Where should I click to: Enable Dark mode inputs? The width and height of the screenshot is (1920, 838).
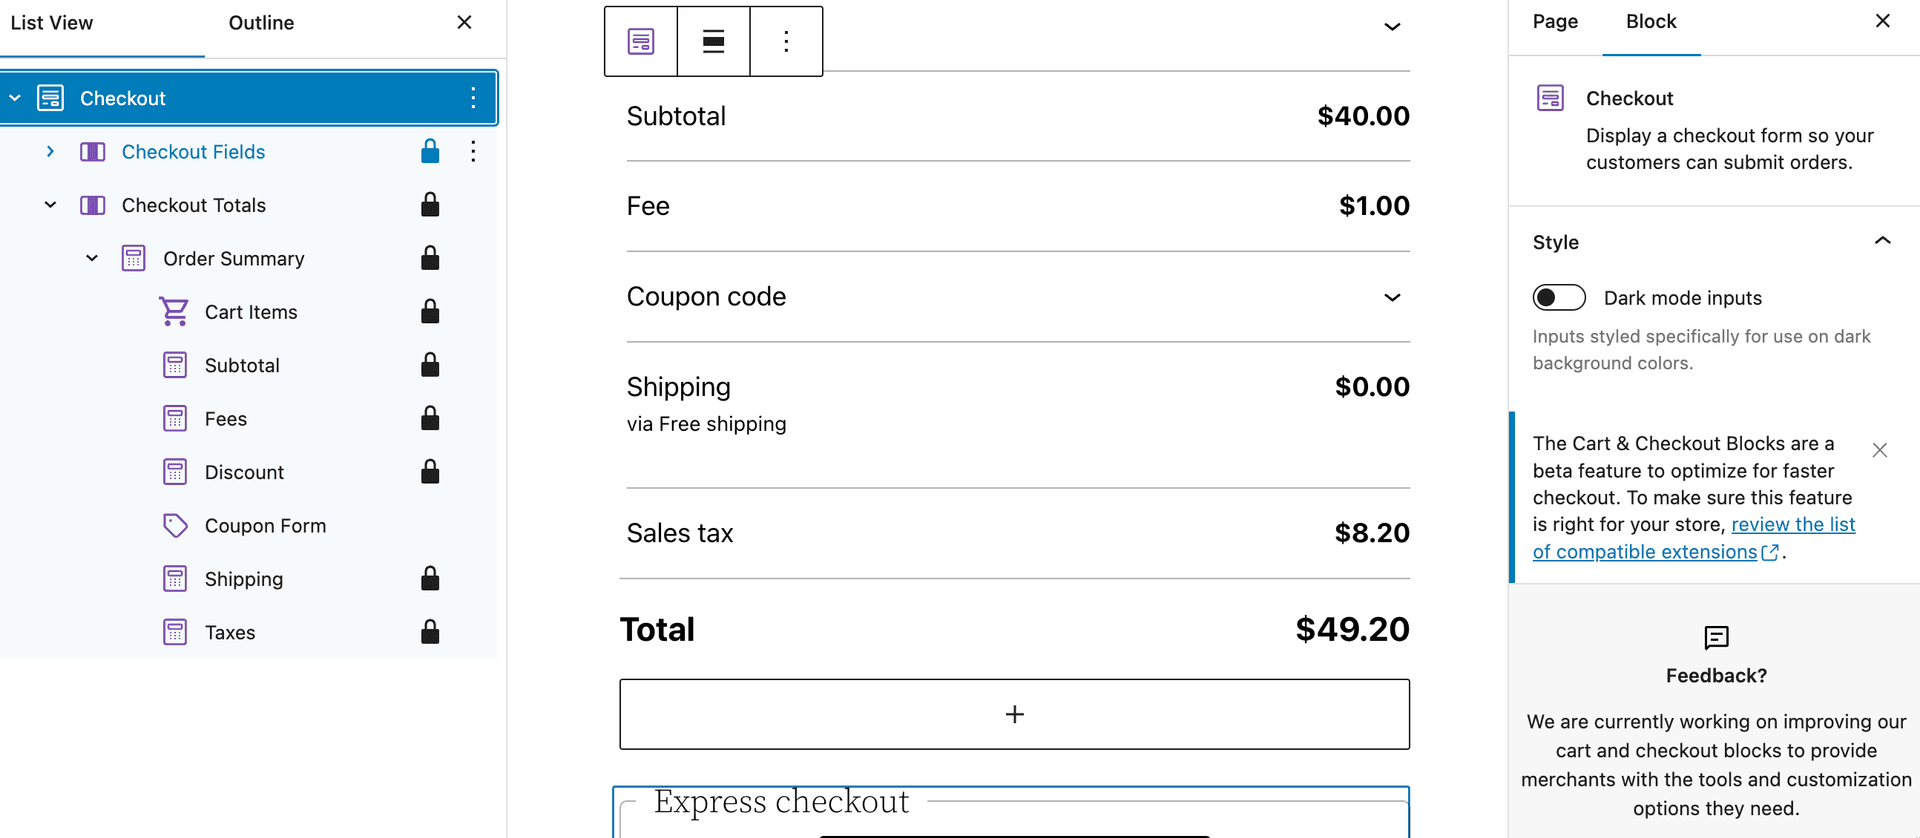pyautogui.click(x=1558, y=297)
